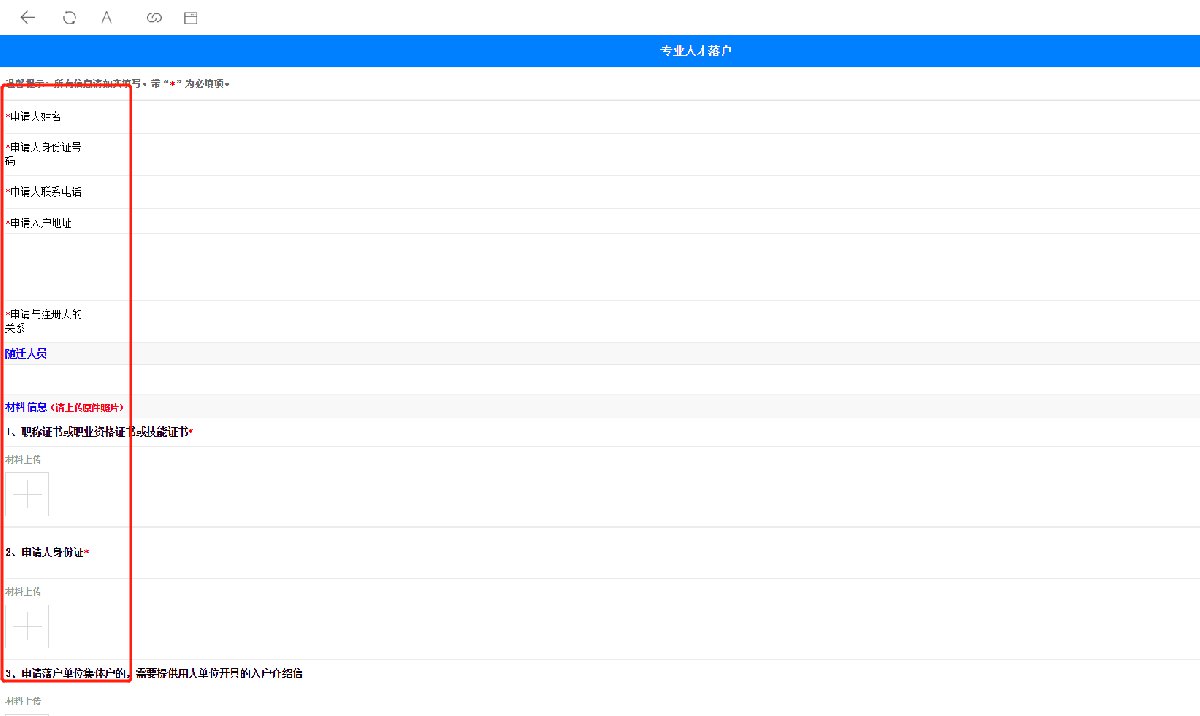Select the 申请人身份证 section heading
Viewport: 1200px width, 716px height.
(x=47, y=552)
